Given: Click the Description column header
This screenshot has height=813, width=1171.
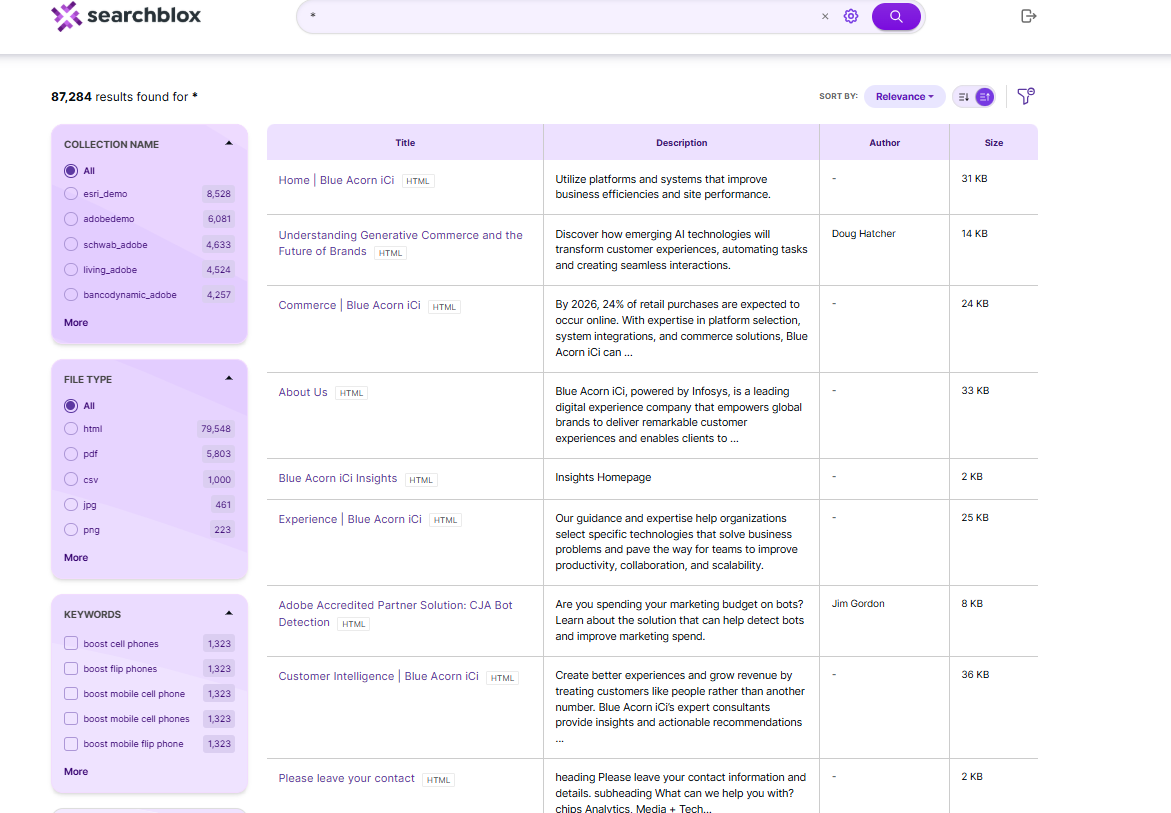Looking at the screenshot, I should point(682,143).
